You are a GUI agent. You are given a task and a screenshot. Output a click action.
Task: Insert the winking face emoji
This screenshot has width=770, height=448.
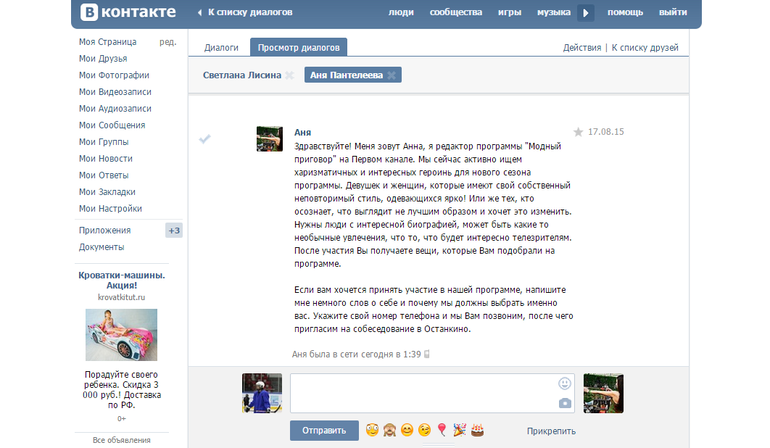pos(424,430)
